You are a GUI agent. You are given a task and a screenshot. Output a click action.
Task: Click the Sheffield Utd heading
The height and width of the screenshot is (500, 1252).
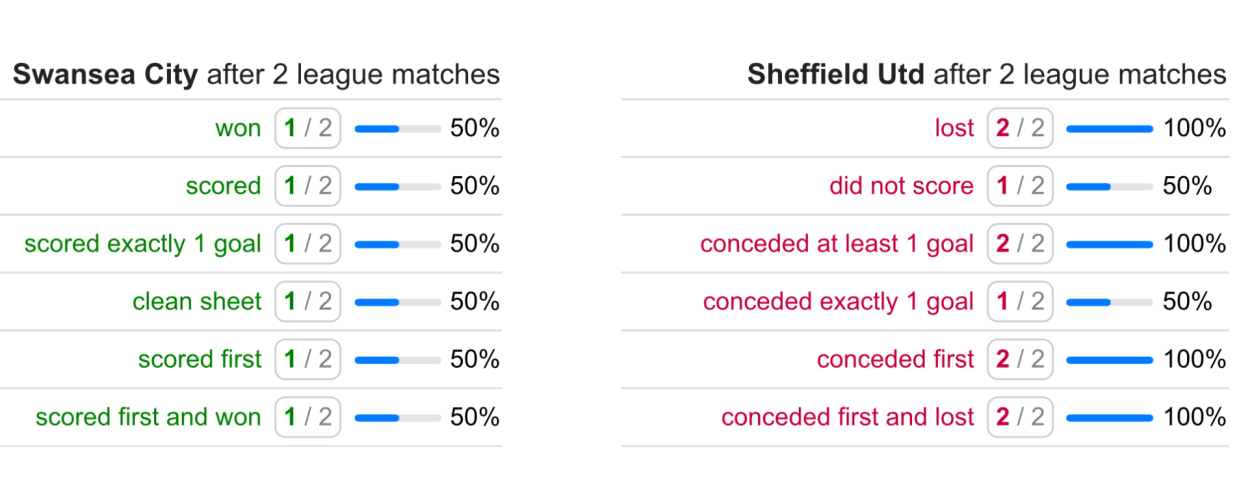(836, 75)
